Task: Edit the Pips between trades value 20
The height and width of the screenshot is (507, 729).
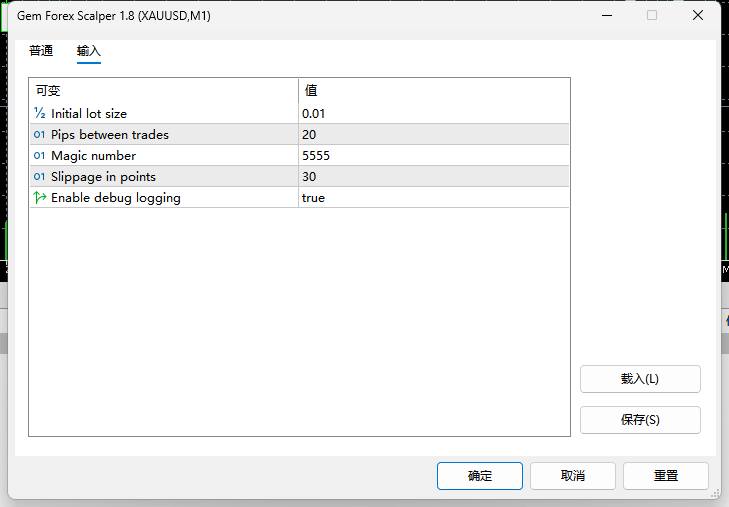Action: [x=433, y=134]
